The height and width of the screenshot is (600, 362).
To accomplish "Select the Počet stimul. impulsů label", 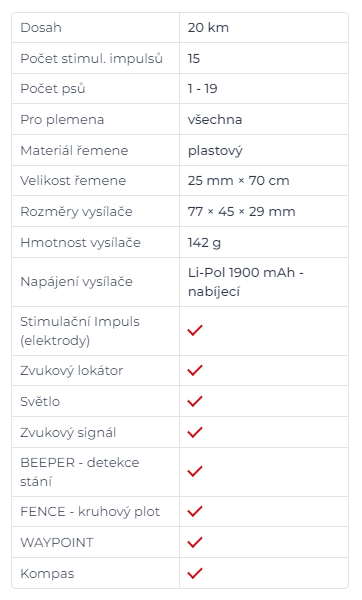I will [x=91, y=59].
